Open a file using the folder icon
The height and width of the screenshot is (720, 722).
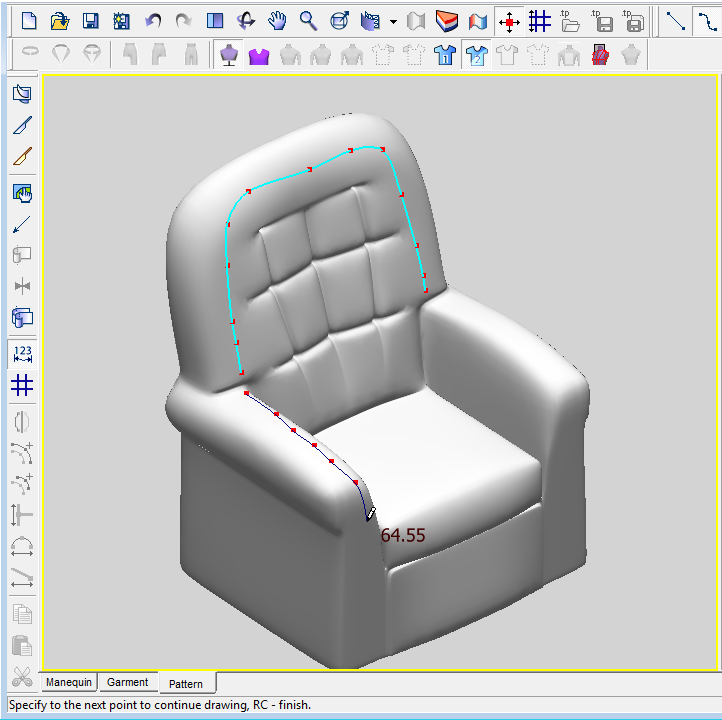pyautogui.click(x=59, y=21)
